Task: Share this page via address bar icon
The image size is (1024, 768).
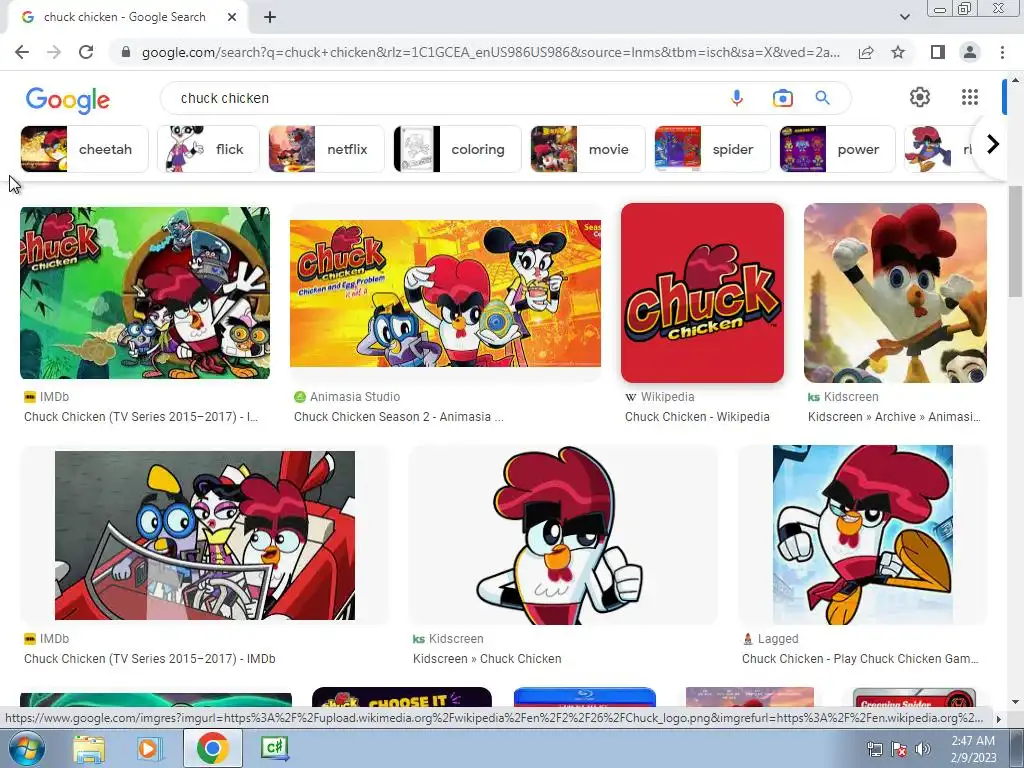Action: (x=866, y=52)
